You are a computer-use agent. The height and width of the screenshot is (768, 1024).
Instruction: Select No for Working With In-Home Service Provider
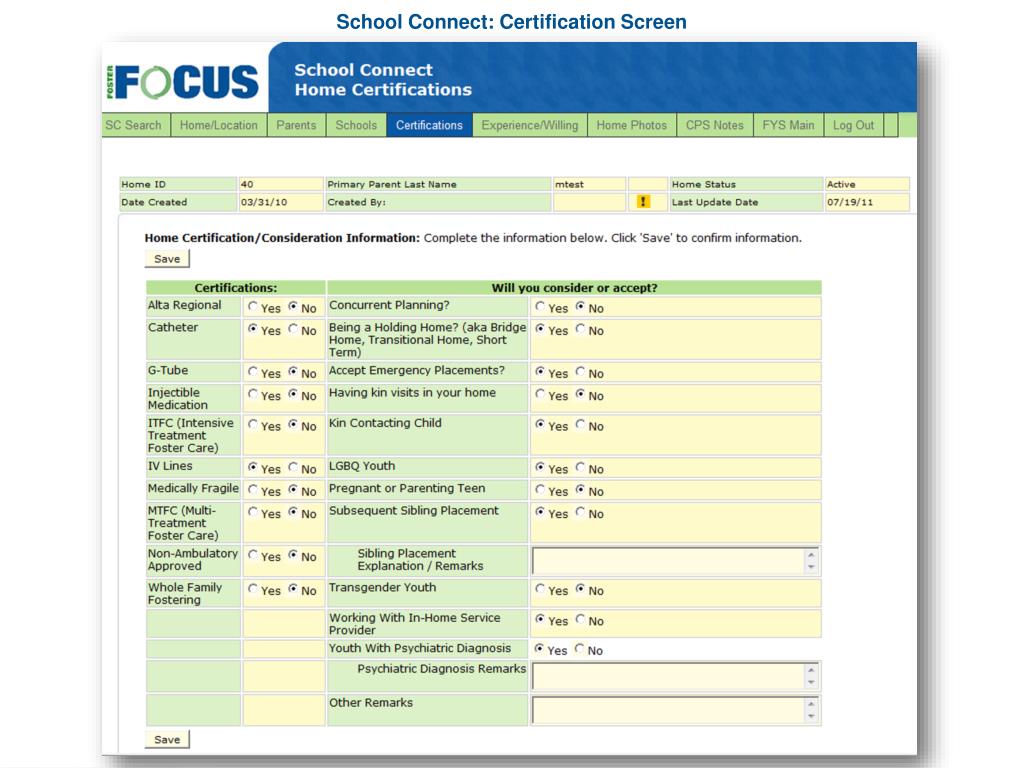(581, 618)
